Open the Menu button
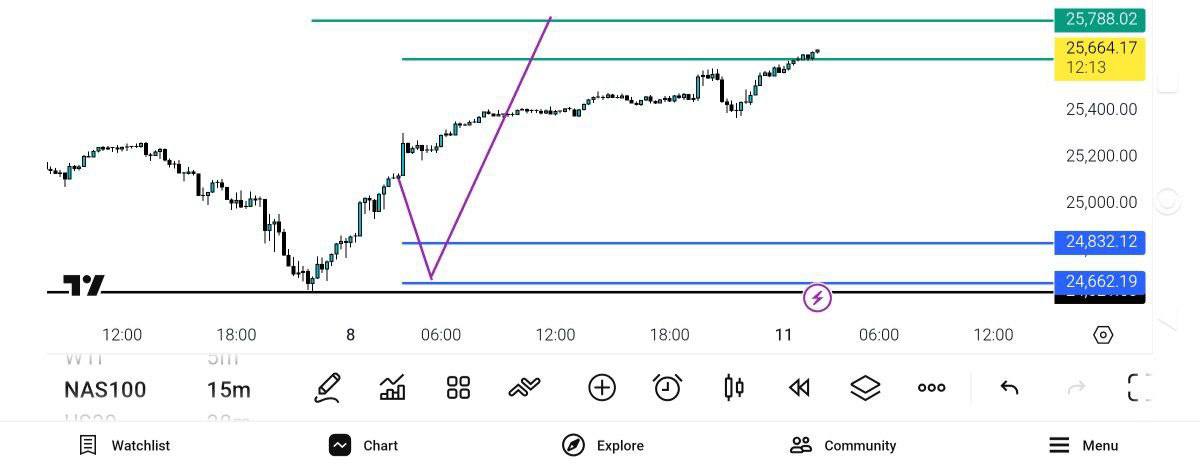 coord(1083,446)
